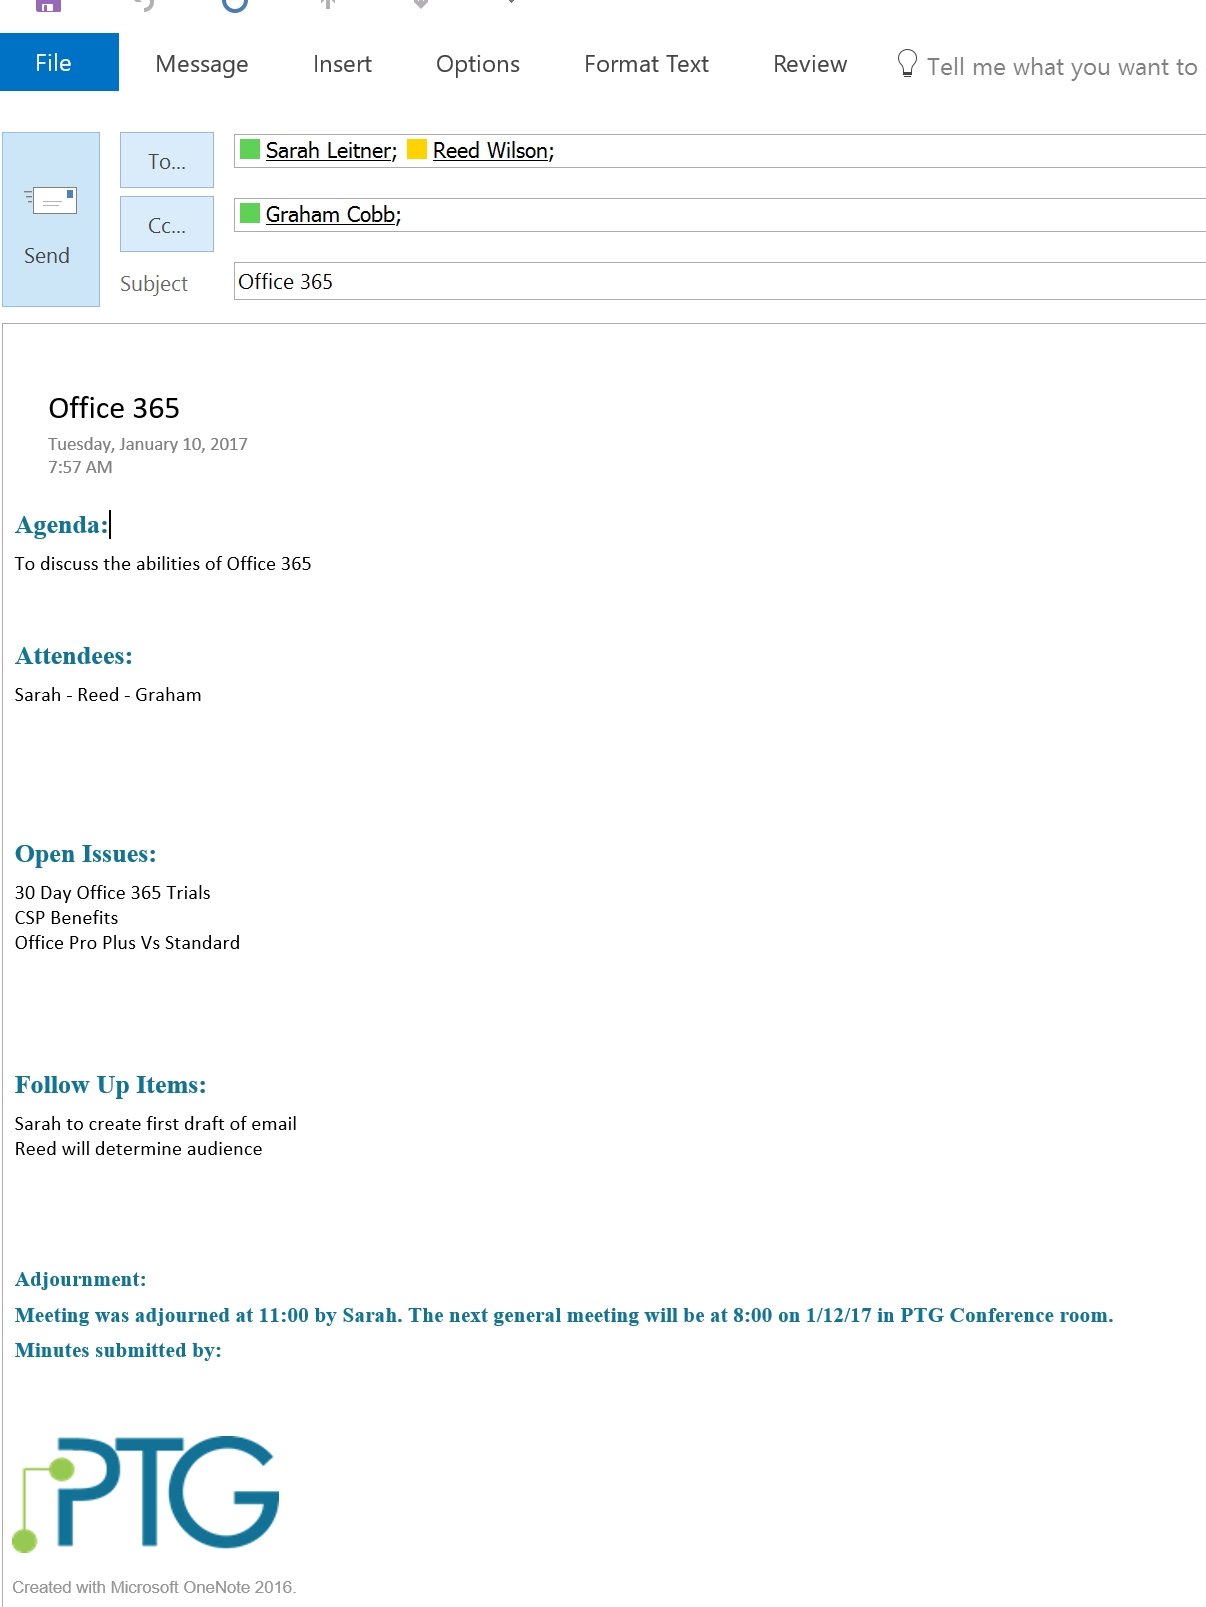Screen dimensions: 1206x1607
Task: Select recipient Reed Wilson in To field
Action: 493,151
